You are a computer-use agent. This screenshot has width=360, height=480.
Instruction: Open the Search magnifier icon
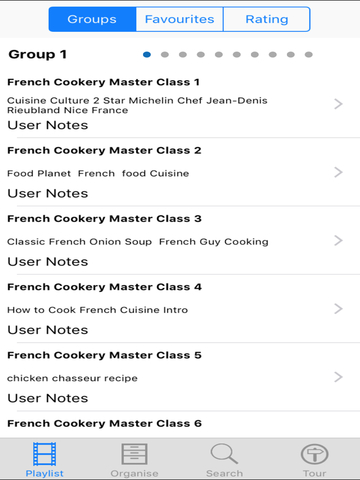pos(224,453)
